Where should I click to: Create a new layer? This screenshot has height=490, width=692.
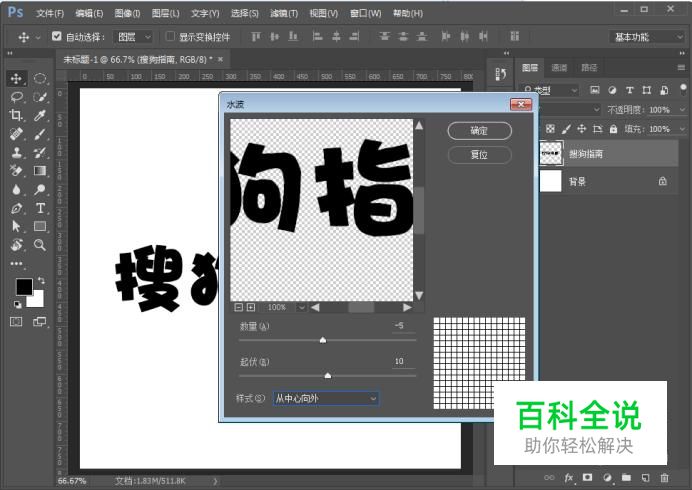[645, 478]
